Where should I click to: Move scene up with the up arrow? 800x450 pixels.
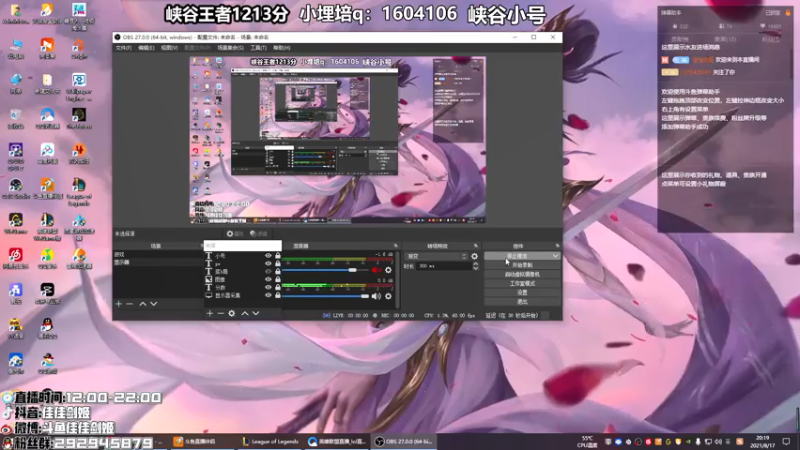143,304
